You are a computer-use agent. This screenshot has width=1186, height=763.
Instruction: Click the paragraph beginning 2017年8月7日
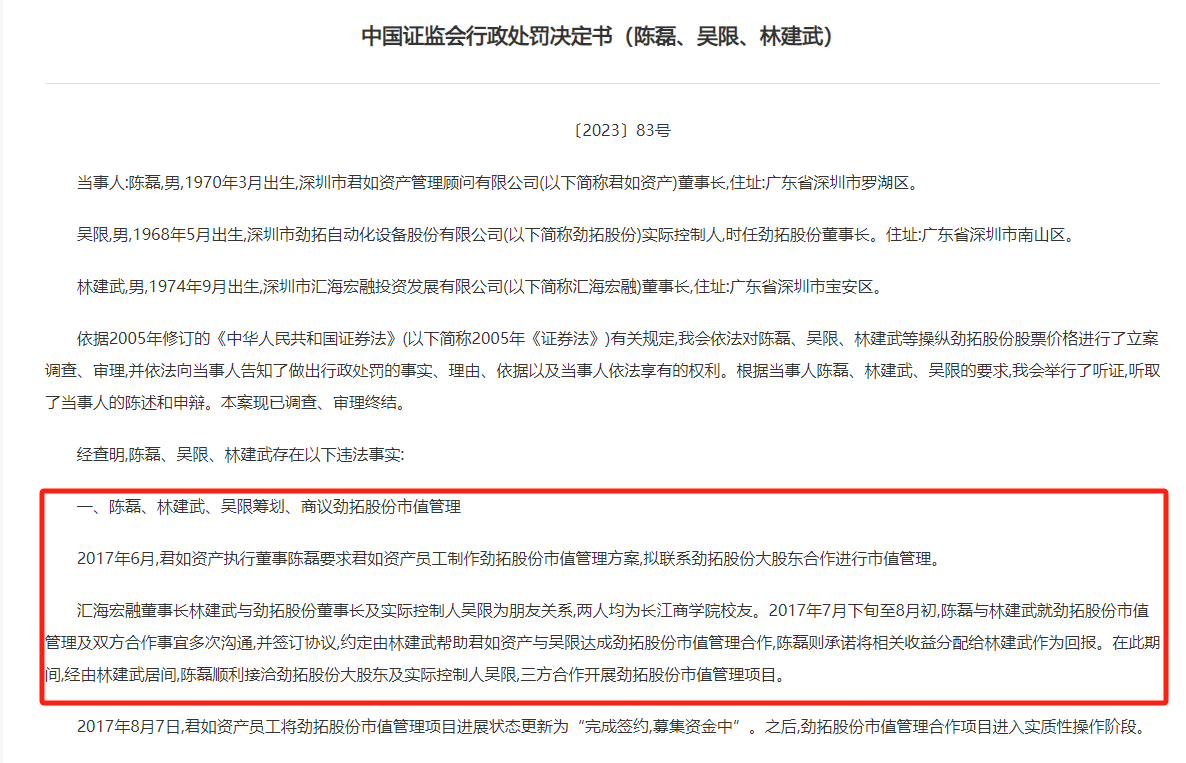[613, 727]
